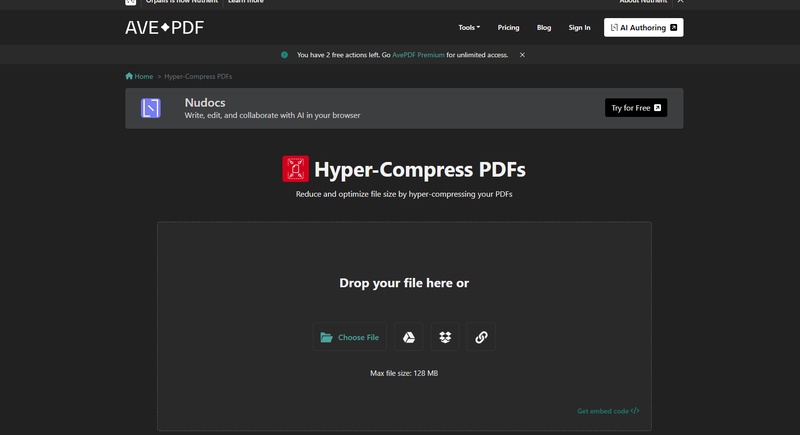The image size is (800, 435).
Task: Click Sign In in the header
Action: click(579, 28)
